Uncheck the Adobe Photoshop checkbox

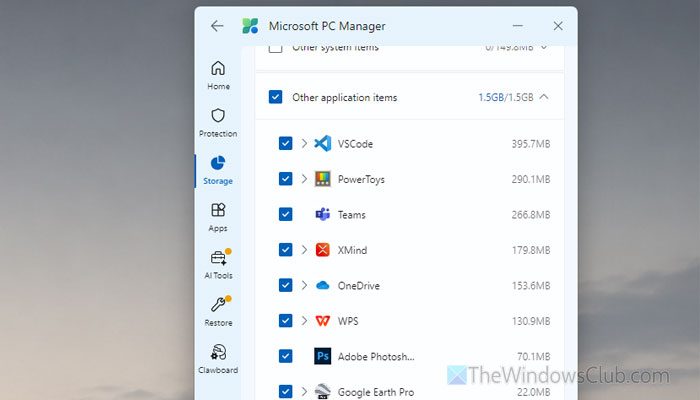[x=286, y=356]
